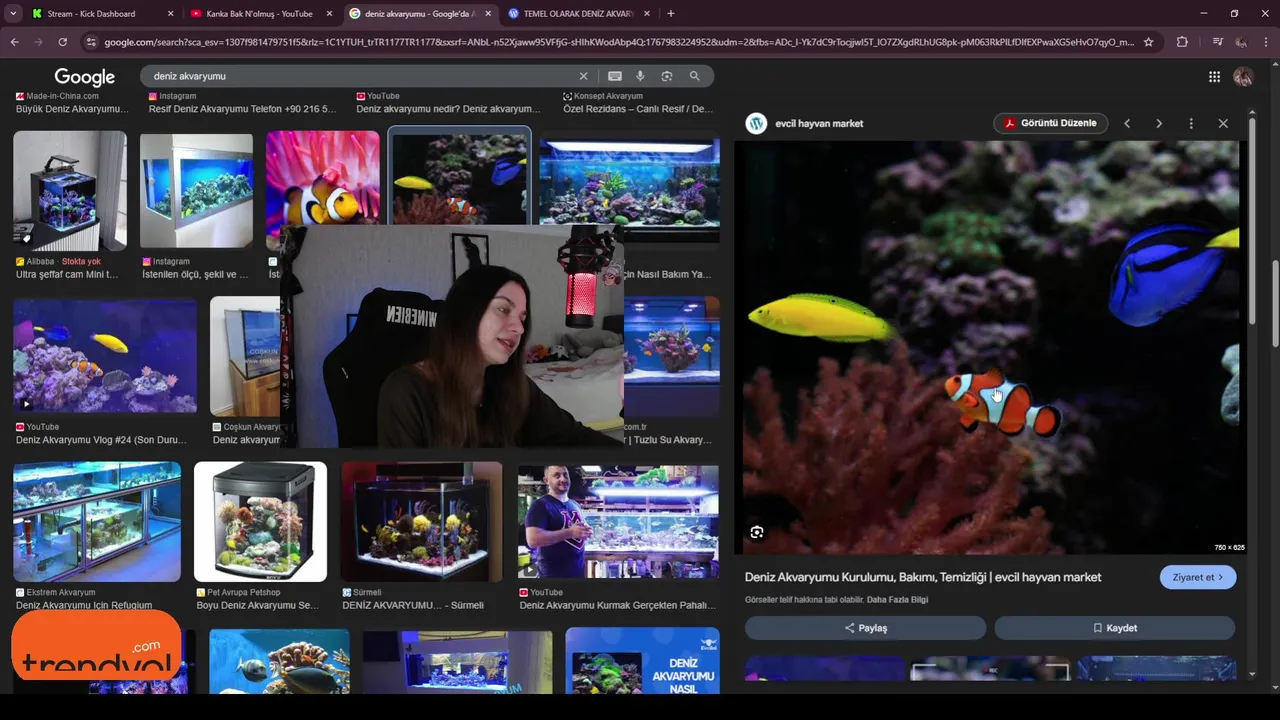The width and height of the screenshot is (1280, 720).
Task: Reload the current page
Action: tap(62, 42)
